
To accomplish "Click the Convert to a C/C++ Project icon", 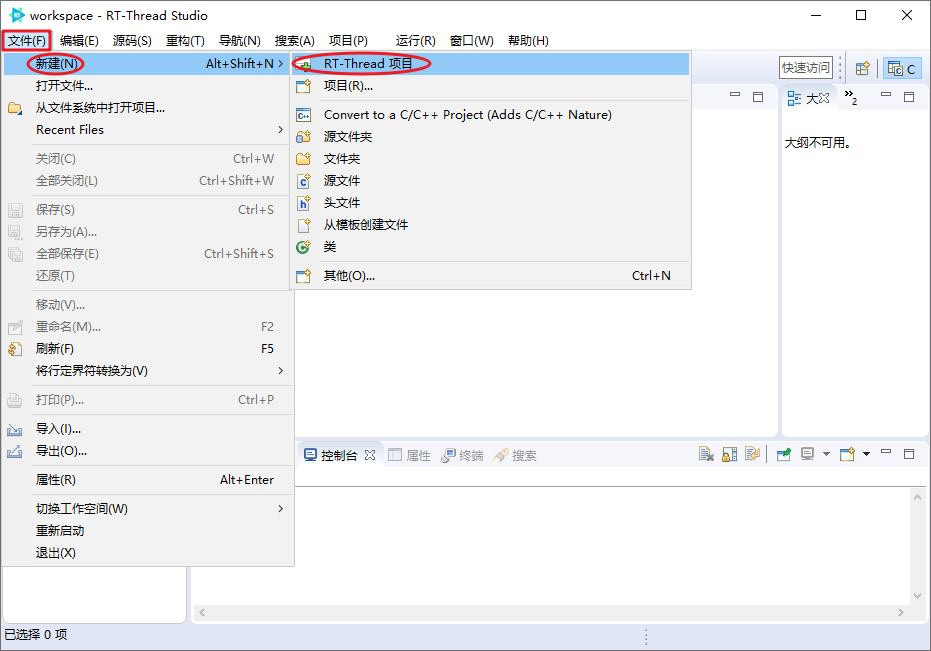I will click(303, 115).
